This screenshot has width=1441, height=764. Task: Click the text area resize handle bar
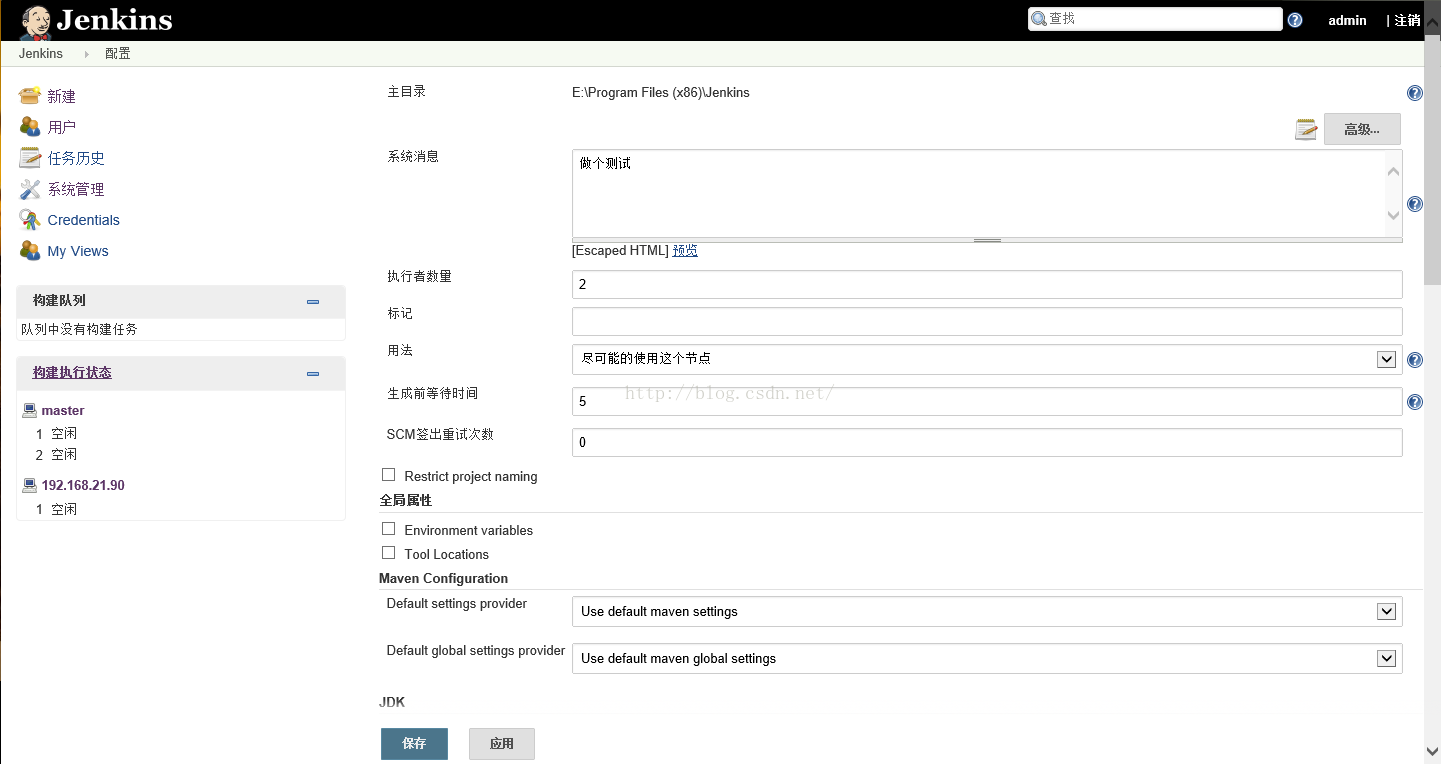[987, 240]
